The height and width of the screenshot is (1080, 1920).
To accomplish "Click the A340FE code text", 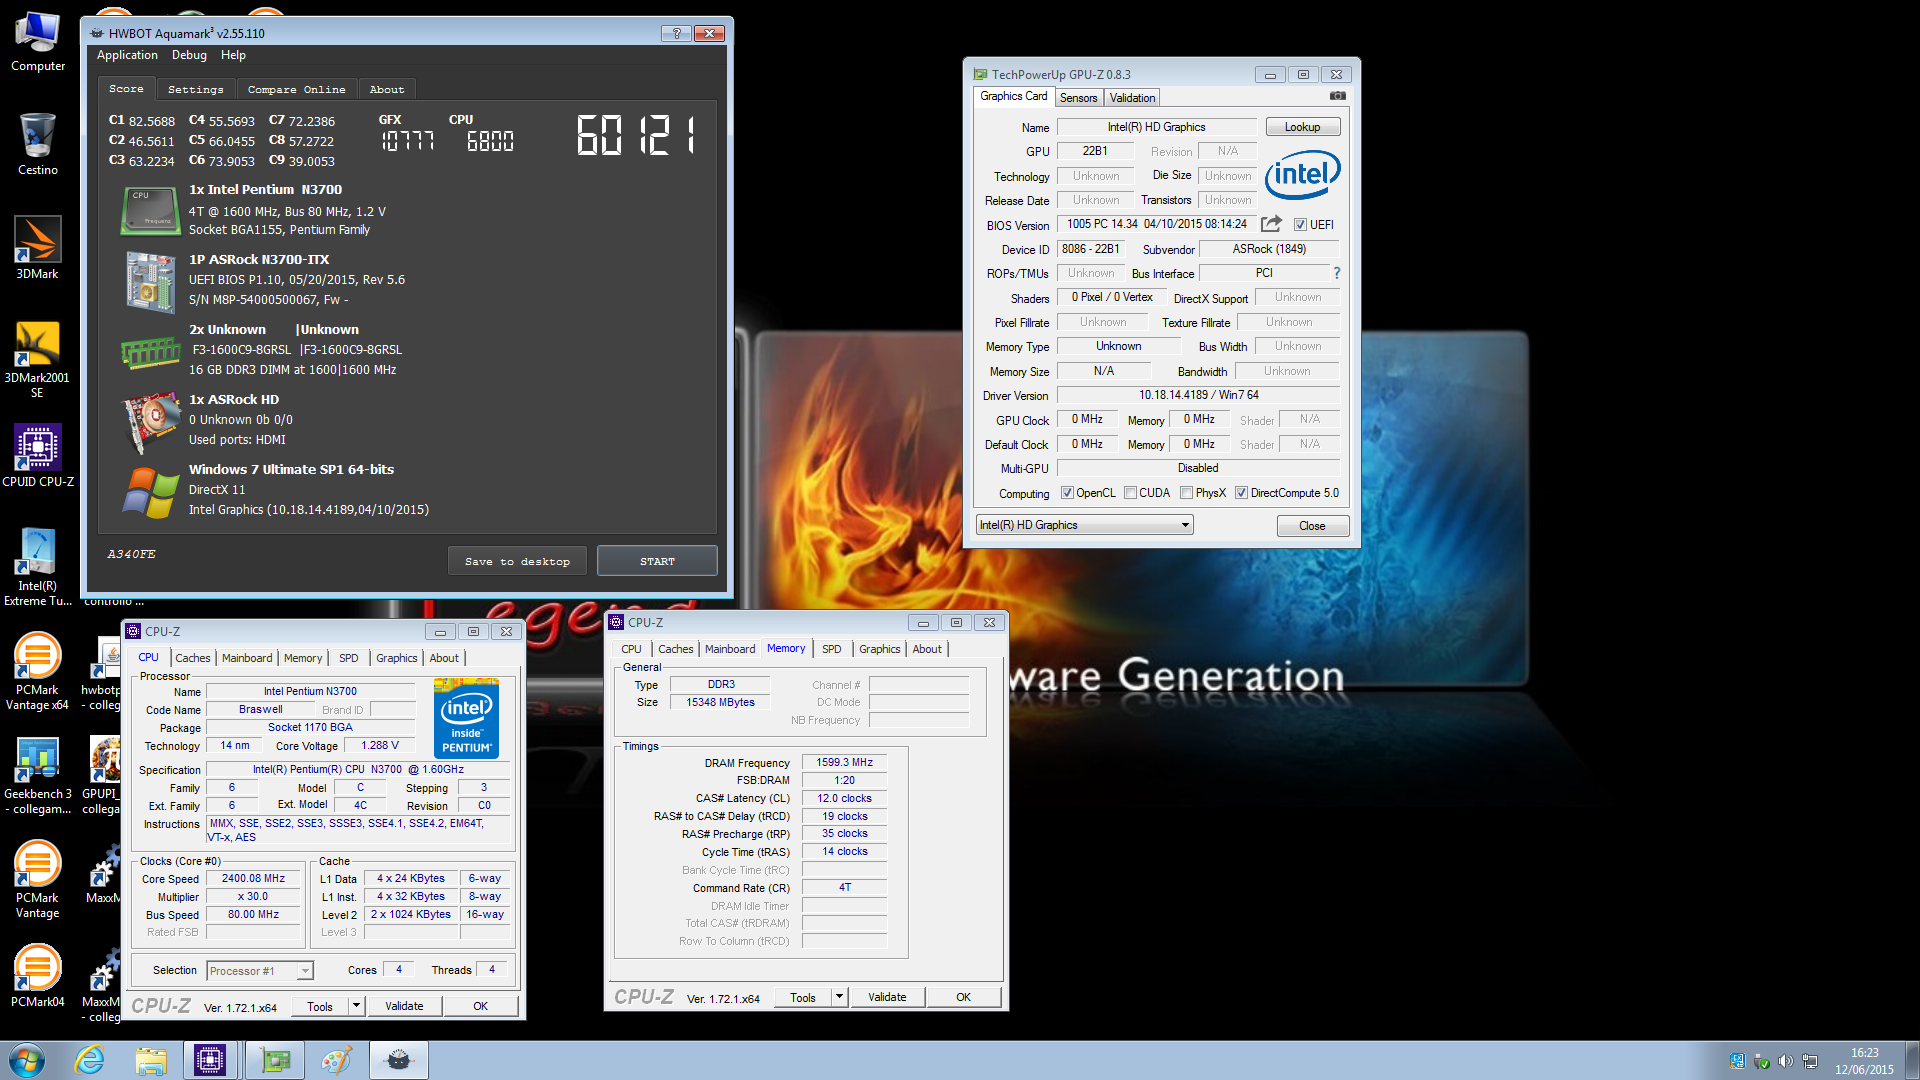I will click(131, 554).
